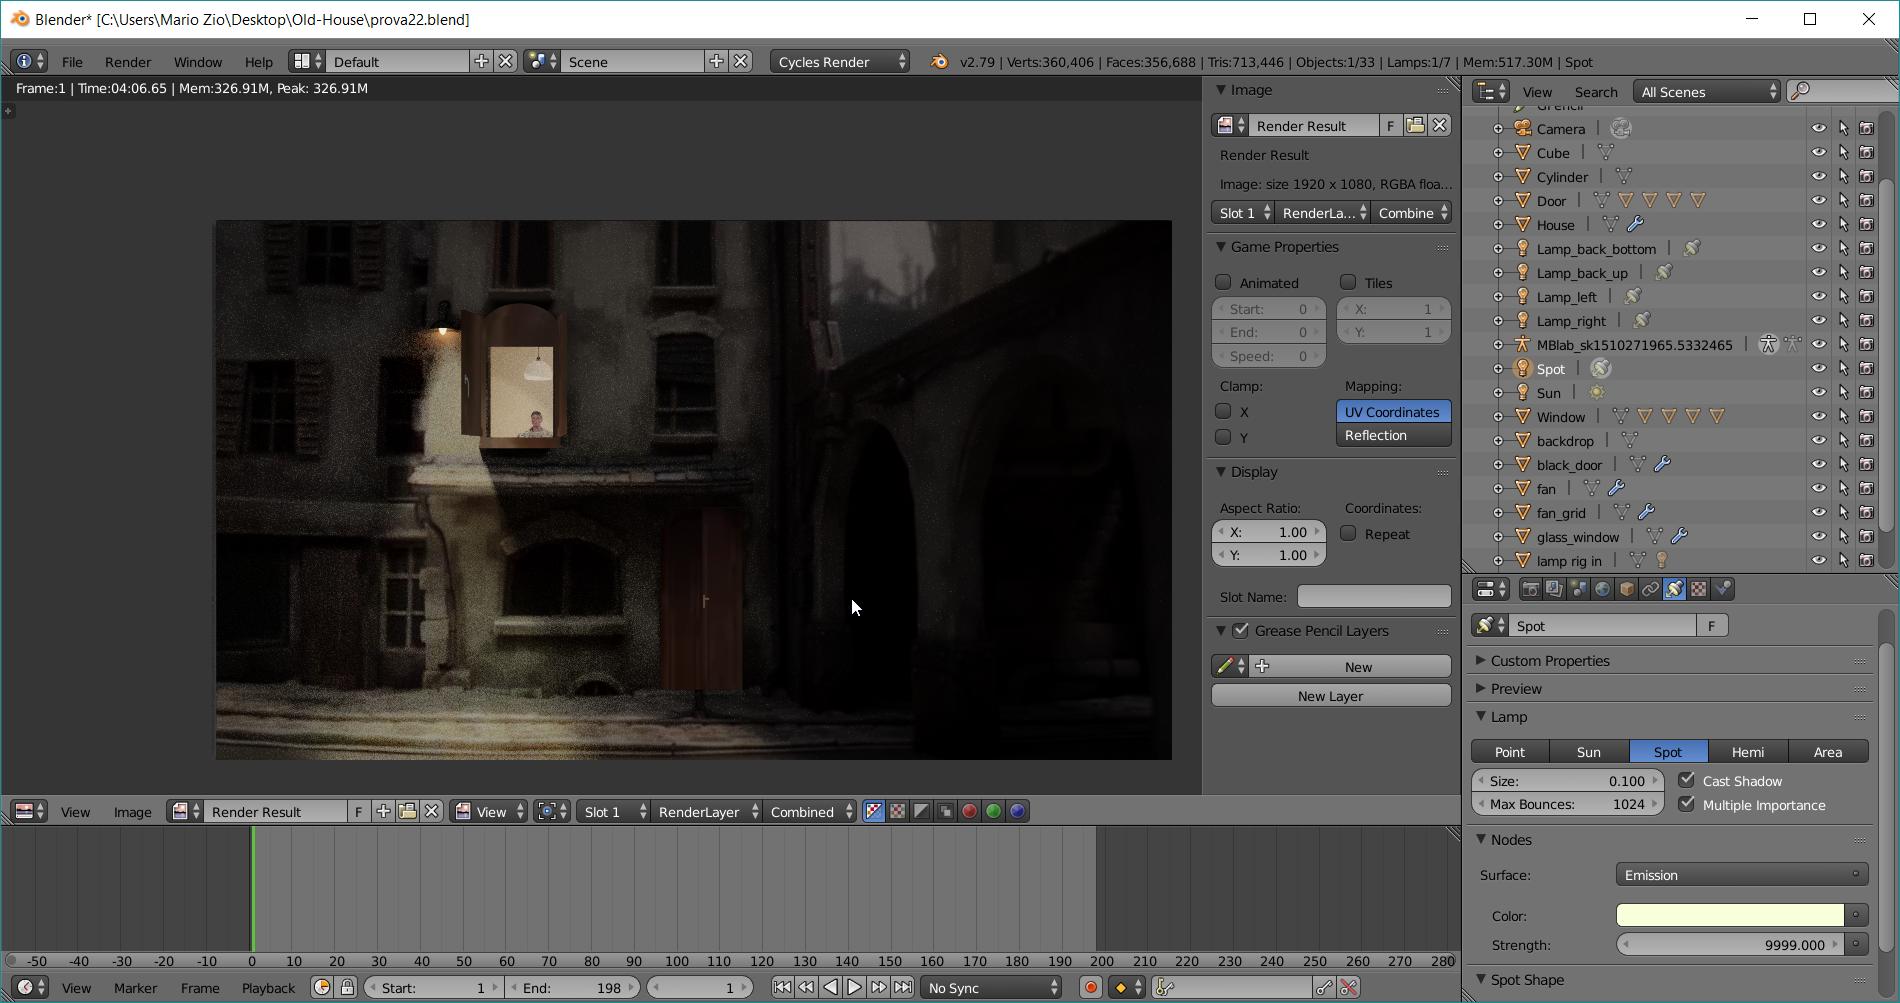The height and width of the screenshot is (1003, 1900).
Task: Enable the Animated checkbox
Action: (1223, 282)
